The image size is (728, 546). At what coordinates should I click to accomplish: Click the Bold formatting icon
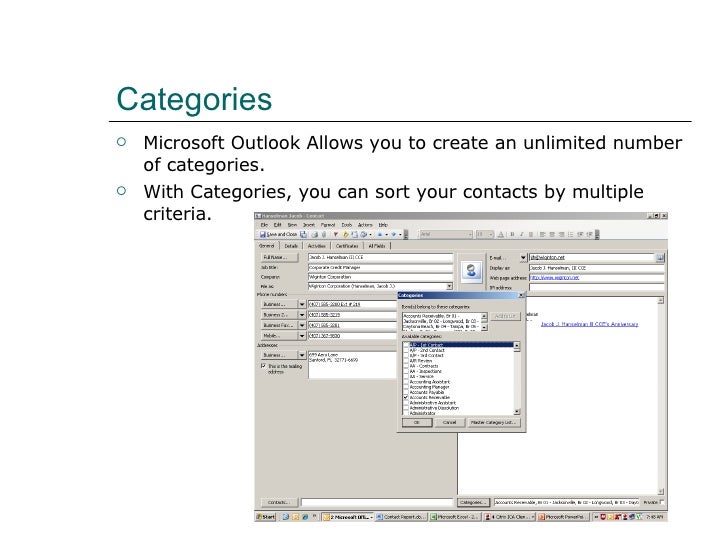(513, 234)
